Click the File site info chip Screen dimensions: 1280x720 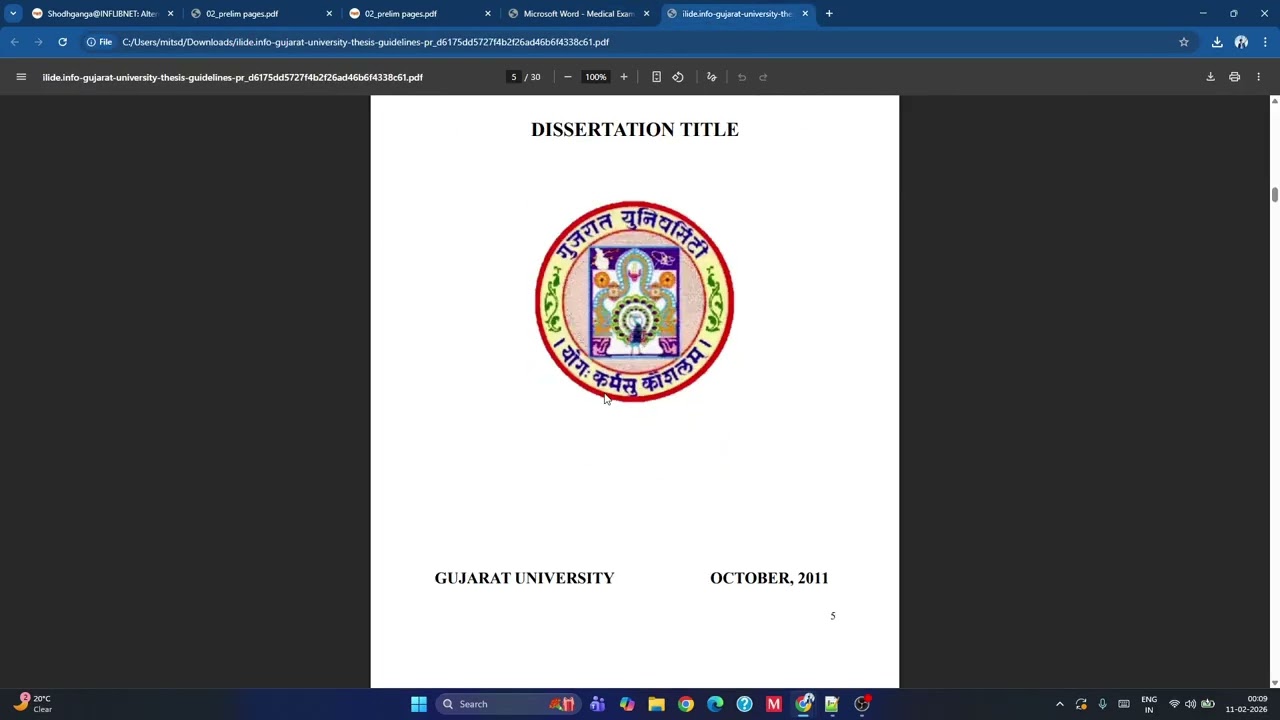coord(99,42)
